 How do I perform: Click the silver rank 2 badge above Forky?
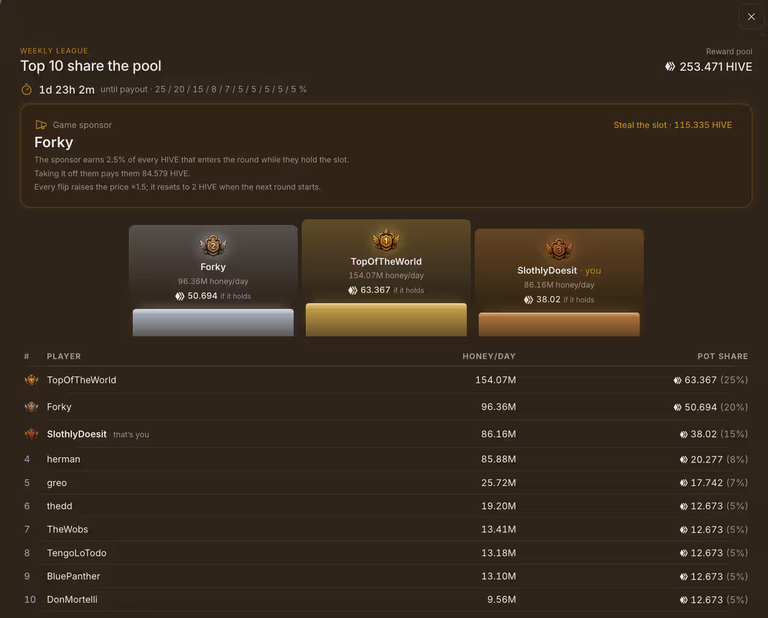(213, 245)
